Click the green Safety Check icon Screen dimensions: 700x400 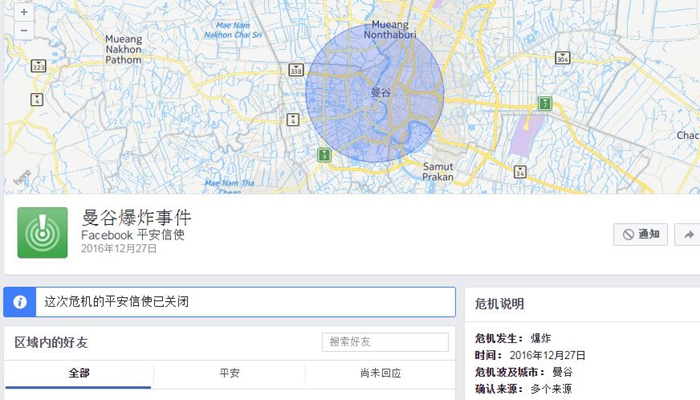click(x=42, y=233)
